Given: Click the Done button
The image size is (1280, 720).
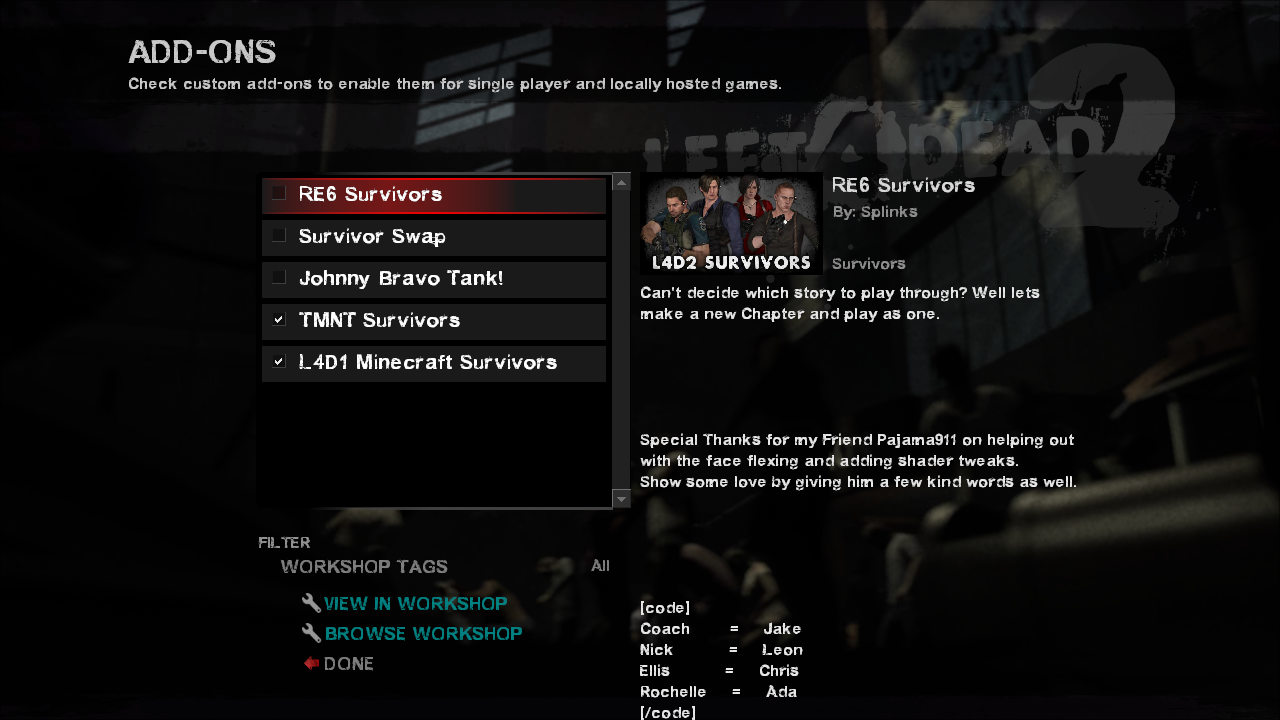Looking at the screenshot, I should pyautogui.click(x=348, y=663).
